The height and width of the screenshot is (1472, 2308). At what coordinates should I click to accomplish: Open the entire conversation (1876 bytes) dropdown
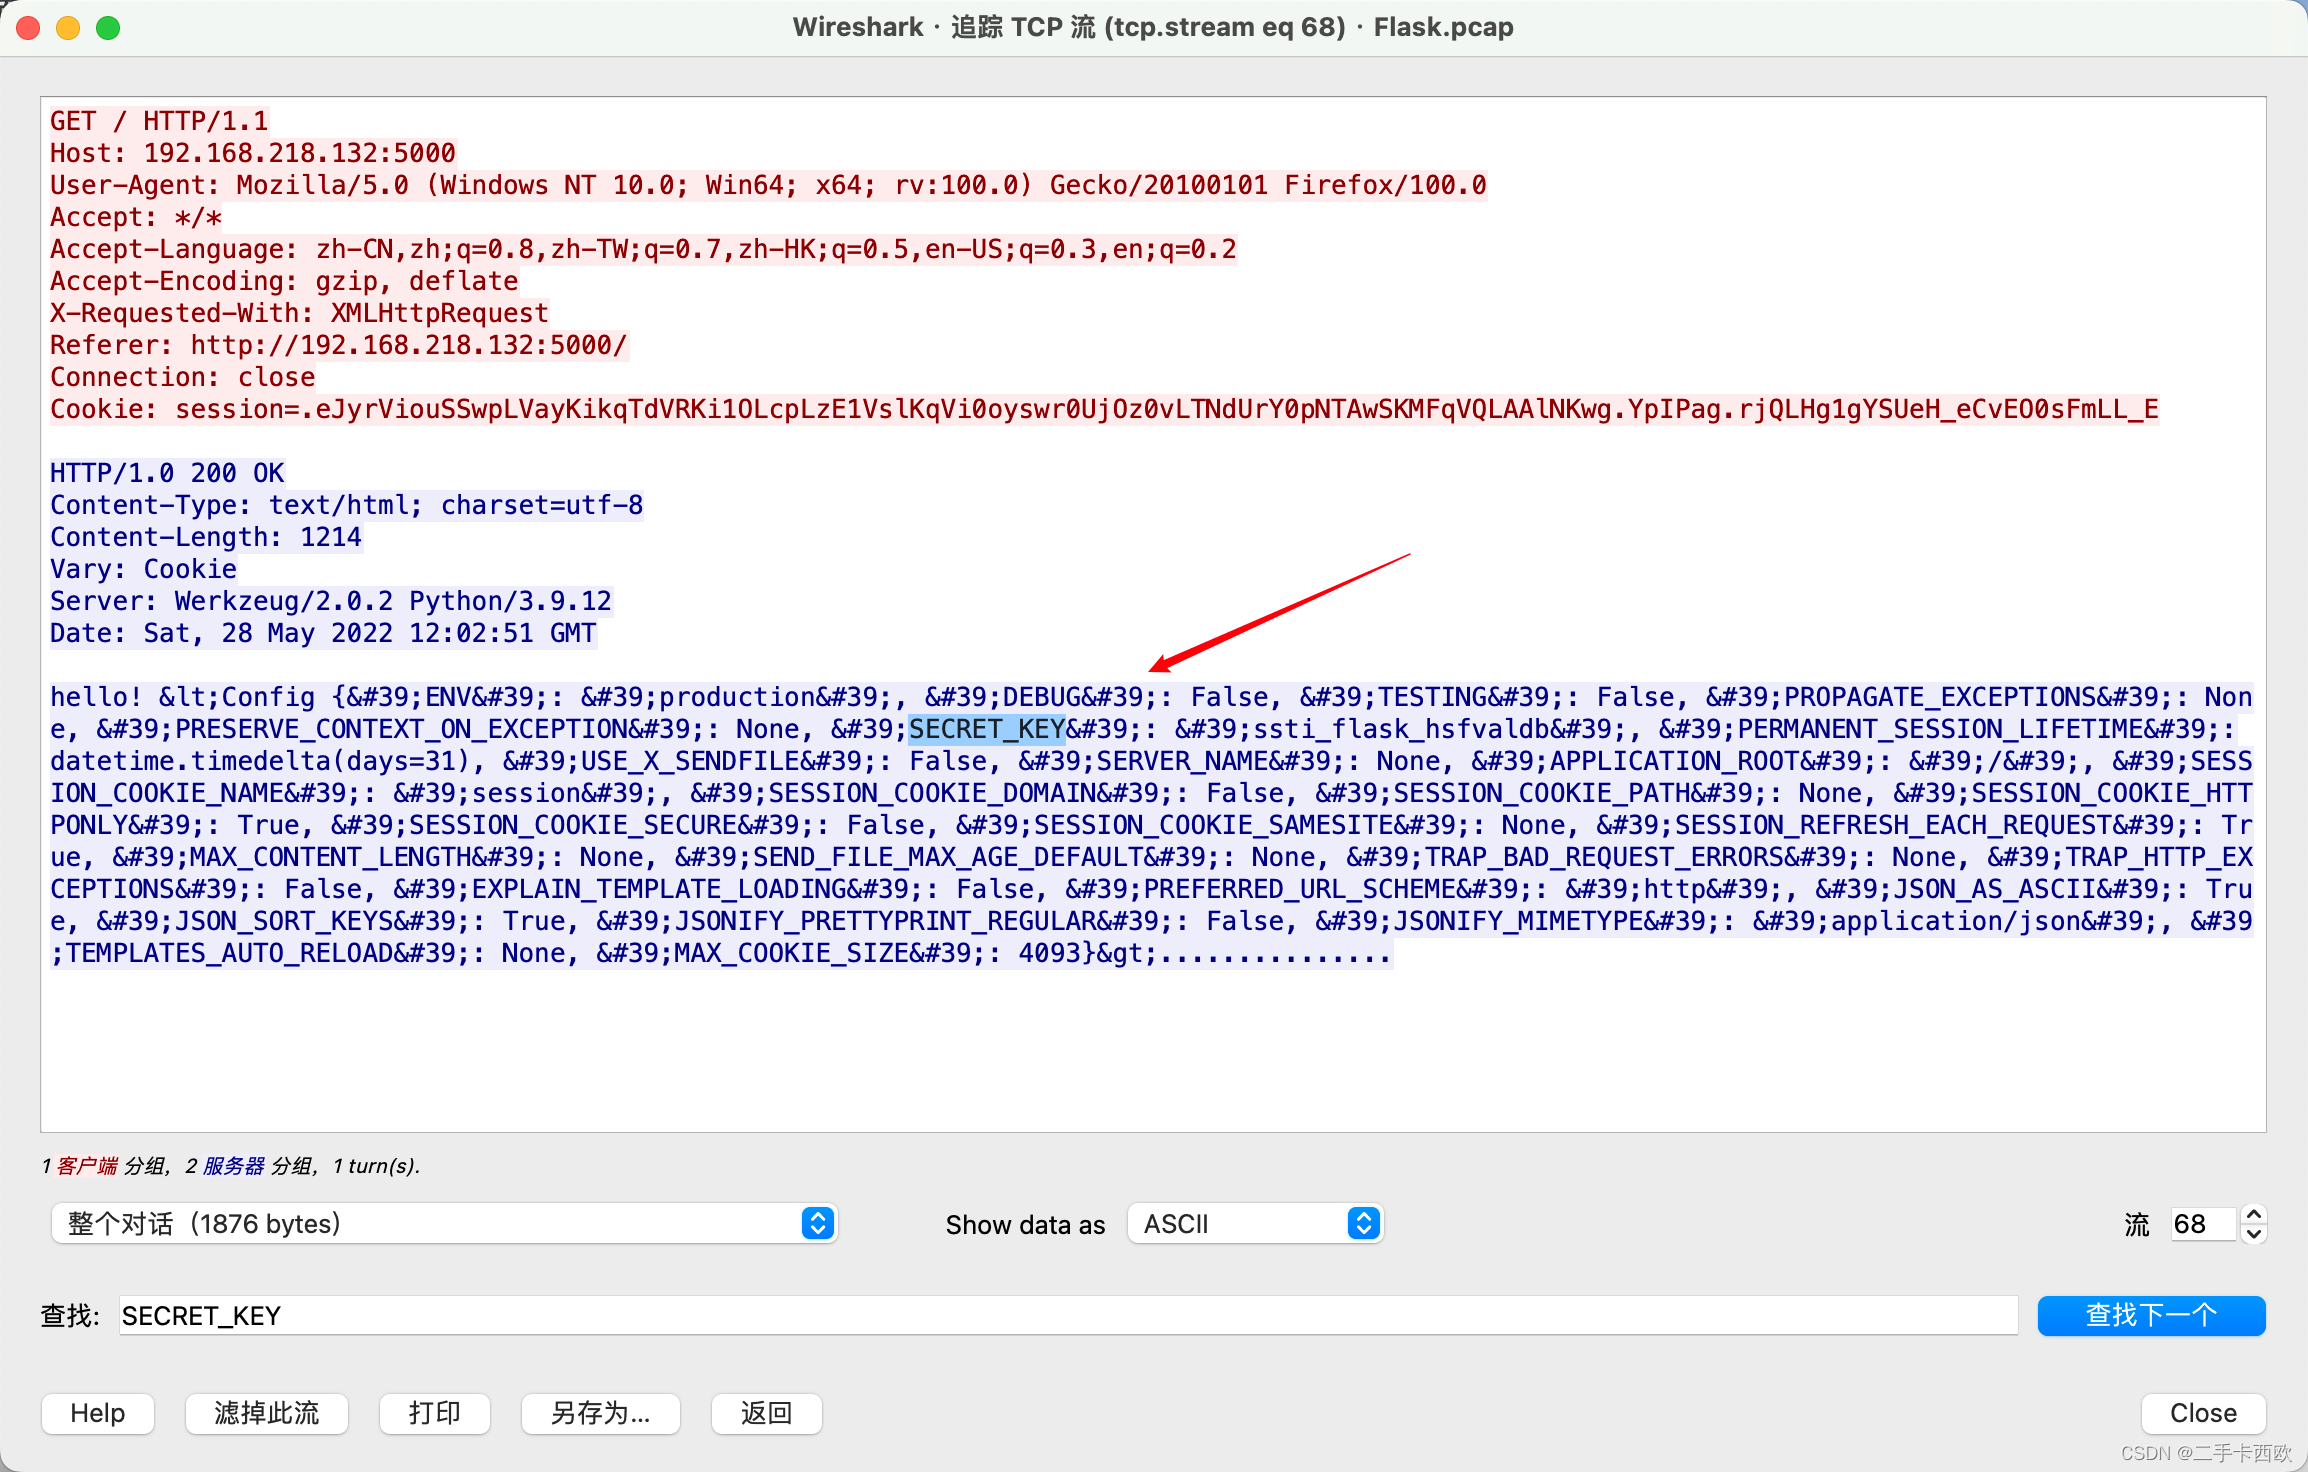tap(443, 1223)
